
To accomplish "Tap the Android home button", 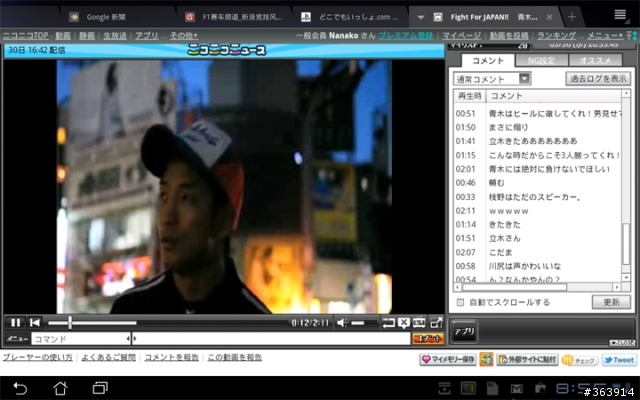I will tap(60, 388).
